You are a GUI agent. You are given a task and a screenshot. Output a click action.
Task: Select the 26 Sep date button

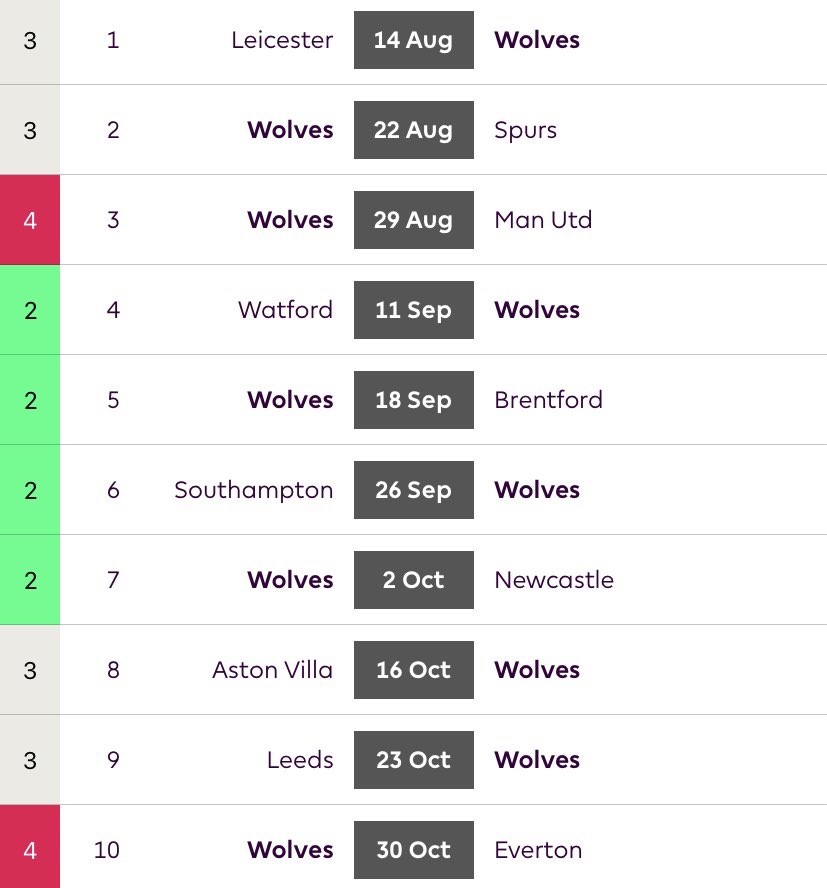click(x=414, y=490)
